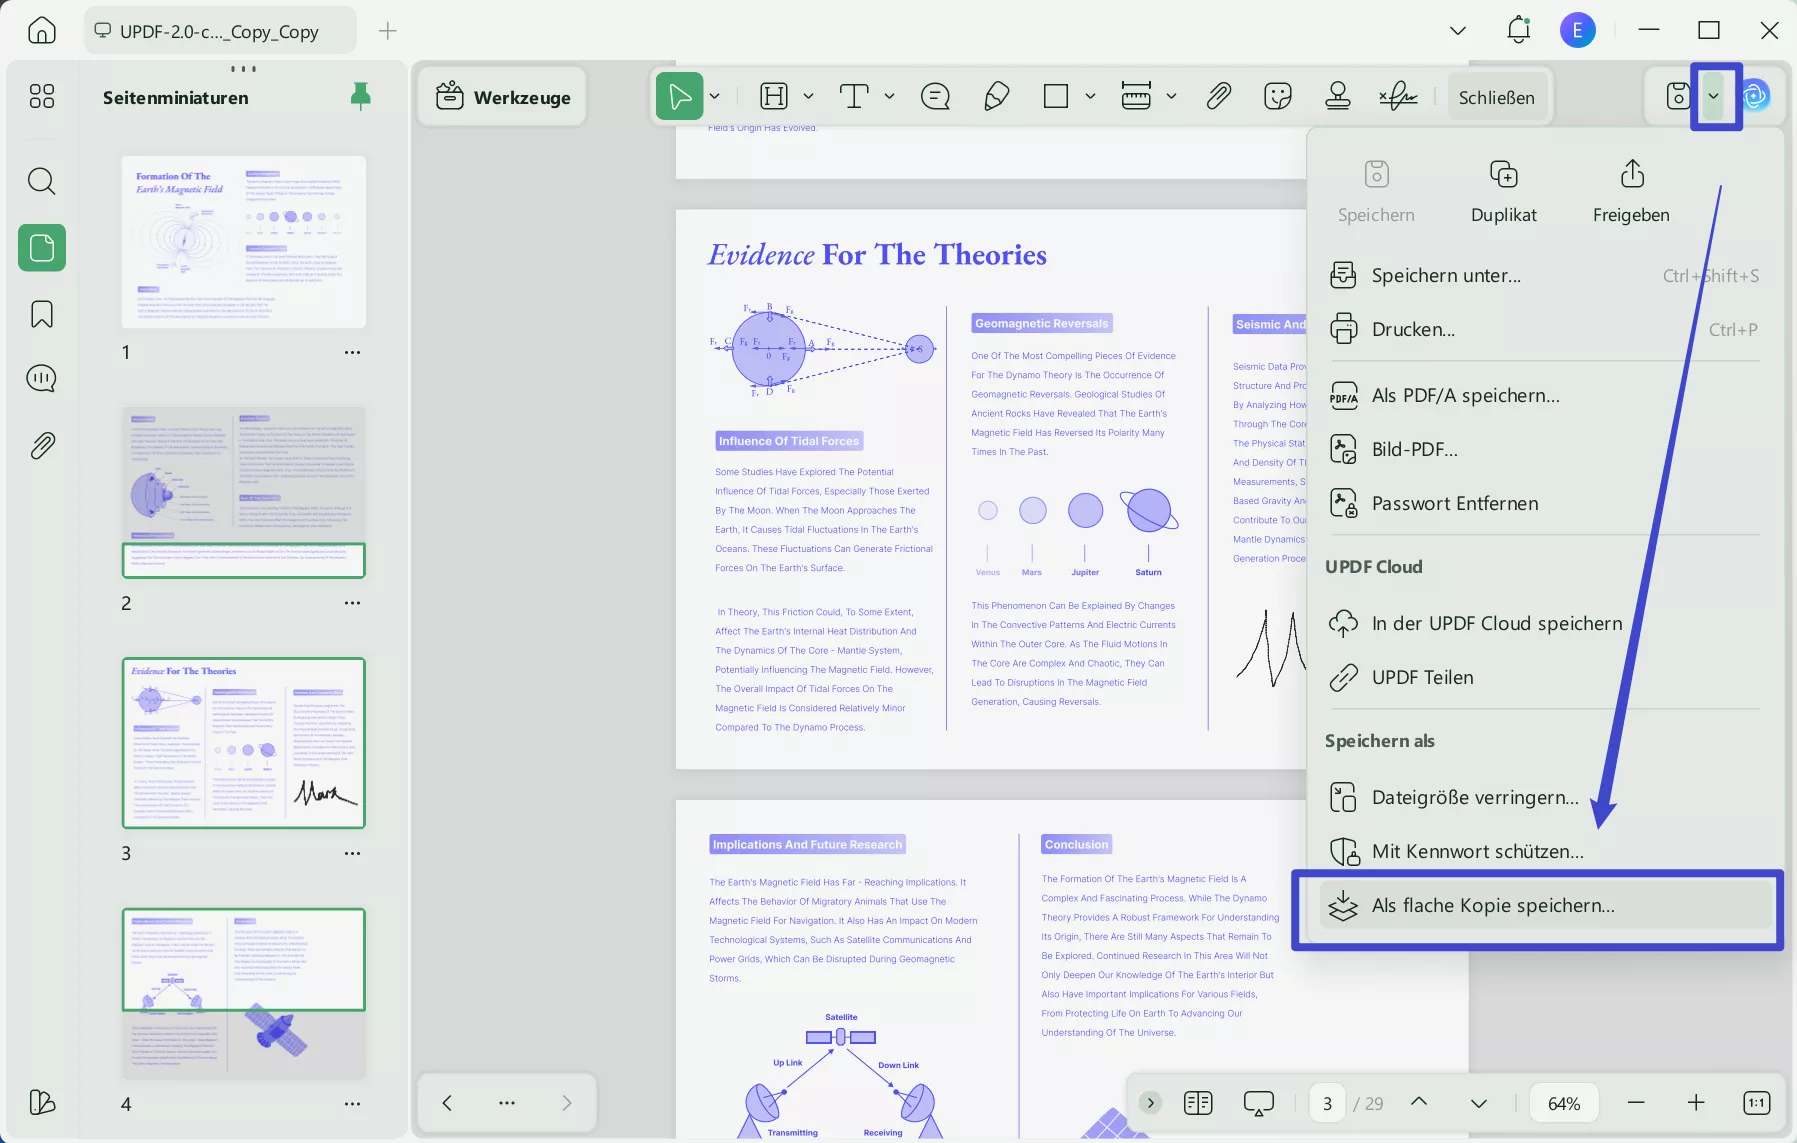
Task: Expand the save options dropdown arrow
Action: click(1714, 97)
